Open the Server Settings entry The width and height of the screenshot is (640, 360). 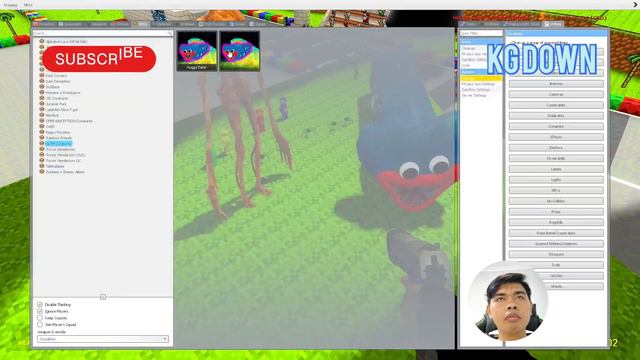click(474, 95)
